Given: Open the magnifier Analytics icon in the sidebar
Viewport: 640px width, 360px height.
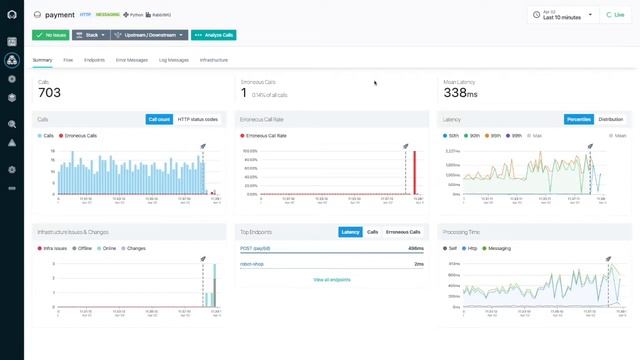Looking at the screenshot, I should (12, 124).
